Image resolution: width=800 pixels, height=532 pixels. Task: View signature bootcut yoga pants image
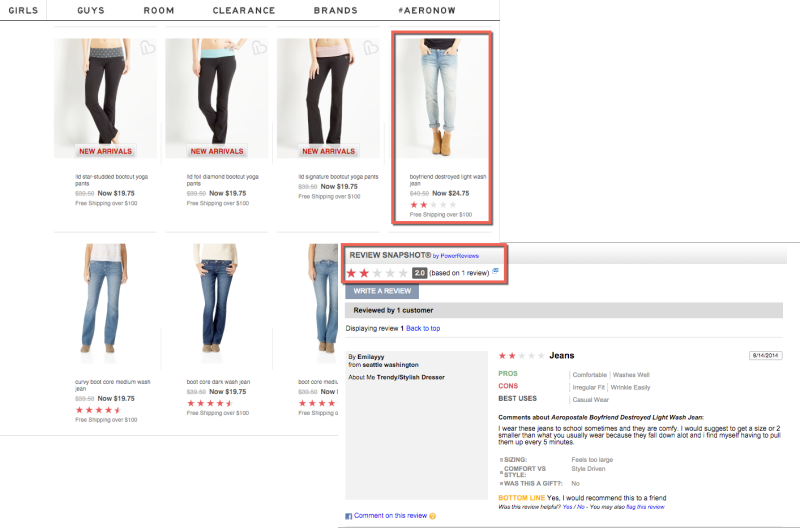click(328, 98)
